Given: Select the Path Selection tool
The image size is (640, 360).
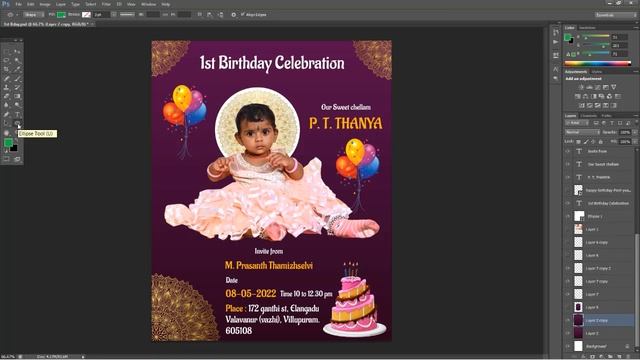Looking at the screenshot, I should click(7, 123).
